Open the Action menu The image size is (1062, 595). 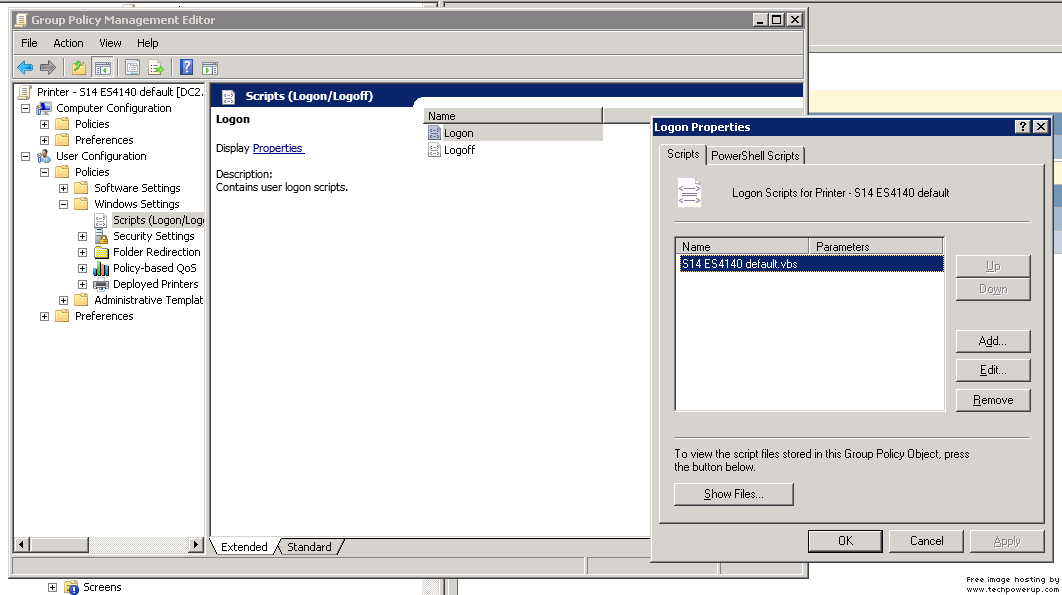[68, 43]
